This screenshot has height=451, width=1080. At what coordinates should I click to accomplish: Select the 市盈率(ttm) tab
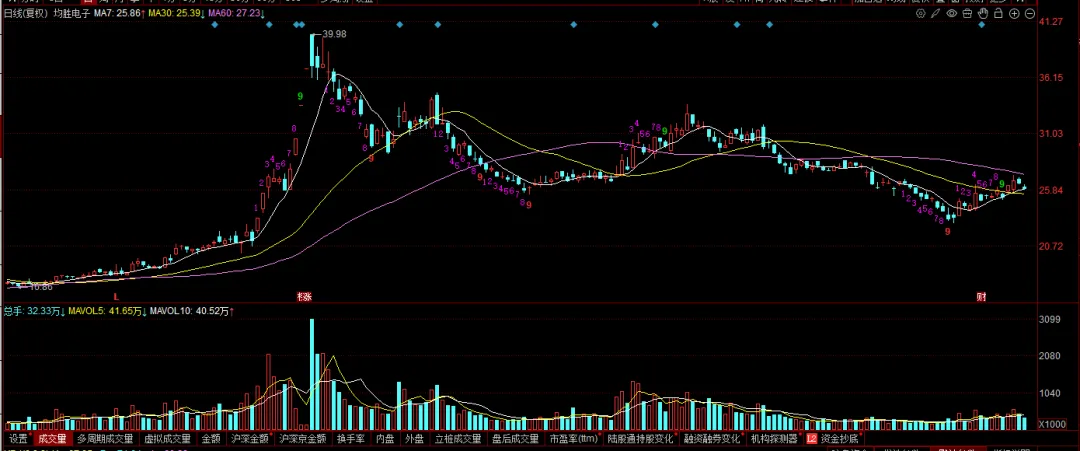[573, 438]
